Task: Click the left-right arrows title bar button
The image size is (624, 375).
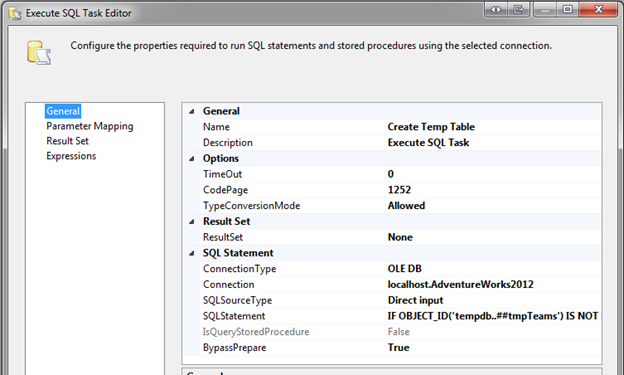Action: (495, 9)
